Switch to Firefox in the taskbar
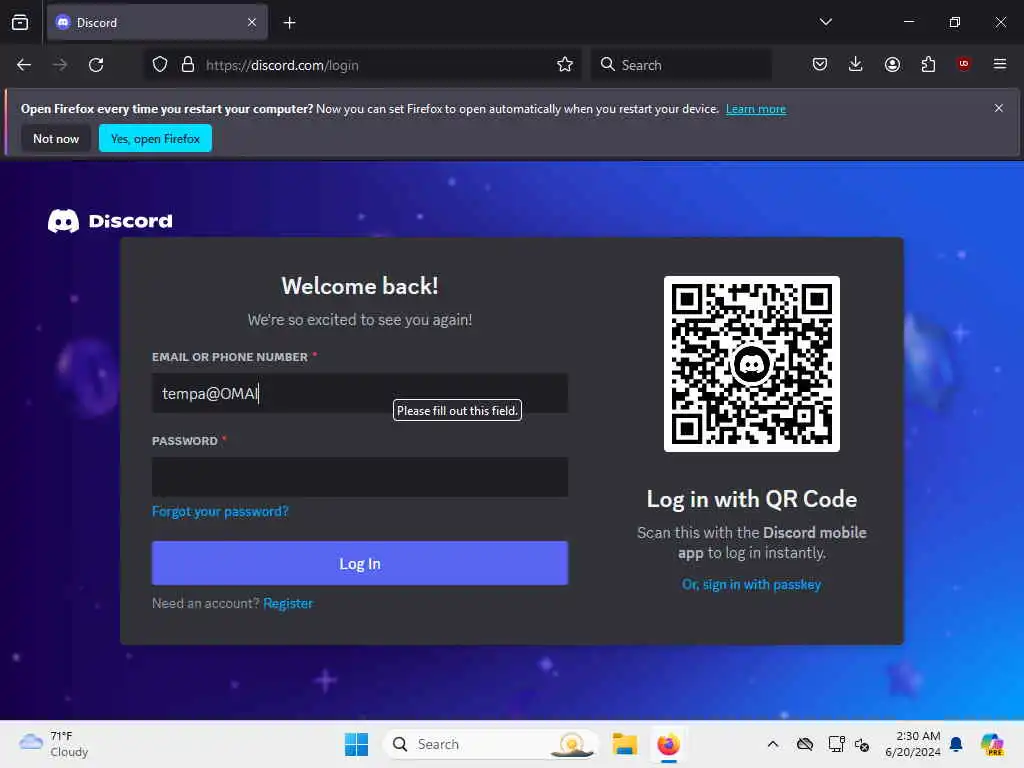This screenshot has width=1024, height=768. (668, 744)
